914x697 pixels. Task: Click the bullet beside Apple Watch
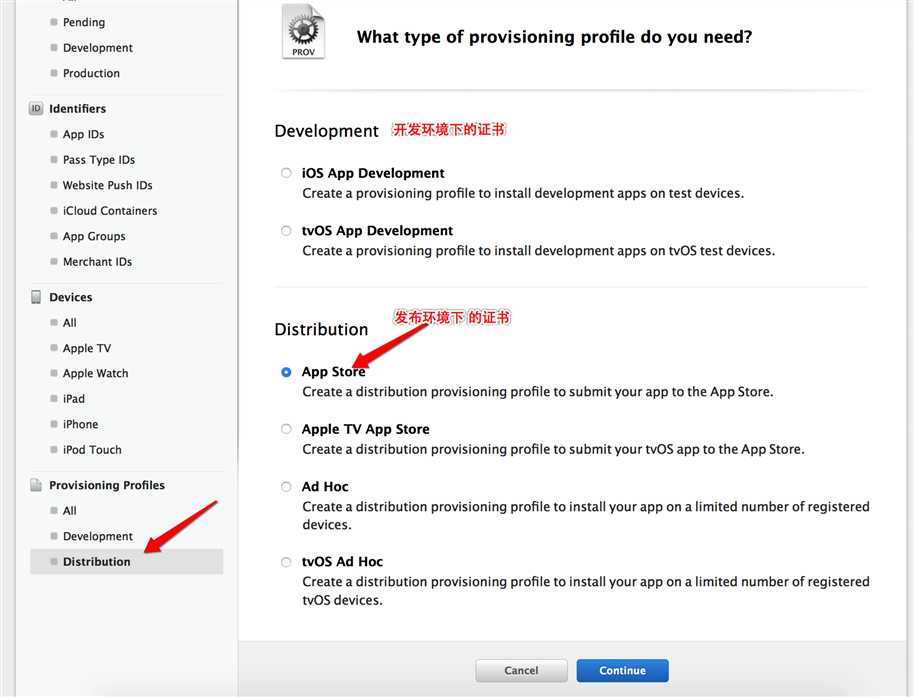tap(54, 374)
